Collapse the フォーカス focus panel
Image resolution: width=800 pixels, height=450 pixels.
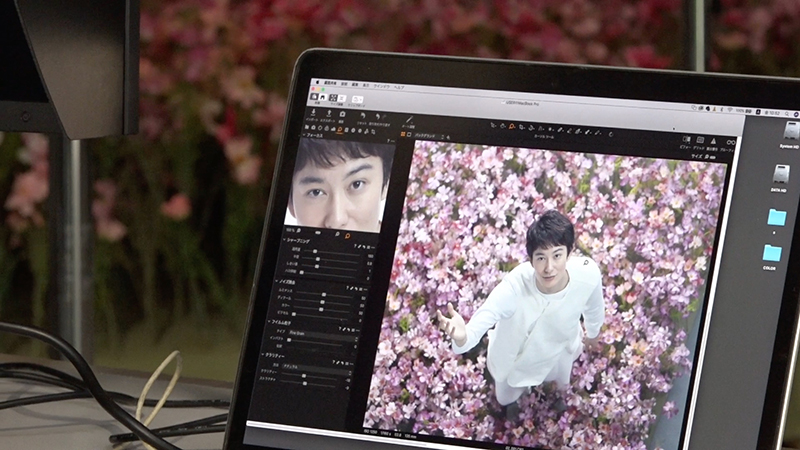[x=304, y=135]
